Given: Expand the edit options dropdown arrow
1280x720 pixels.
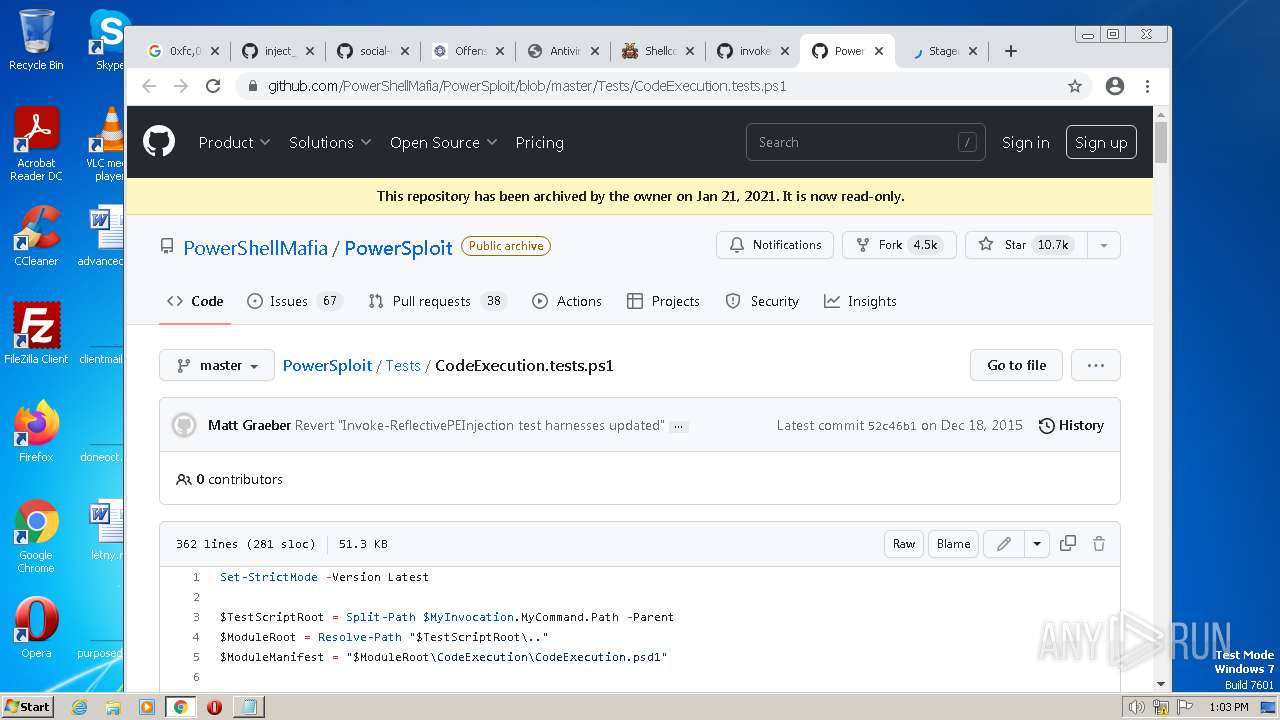Looking at the screenshot, I should (1037, 544).
